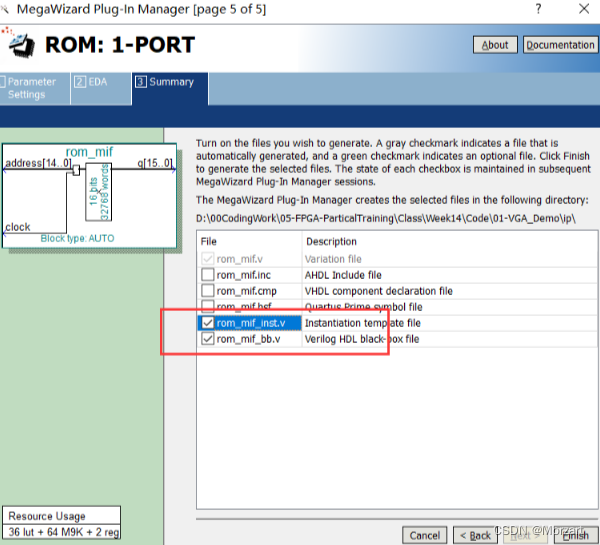This screenshot has height=545, width=600.
Task: Click the clock port label
Action: tap(18, 227)
